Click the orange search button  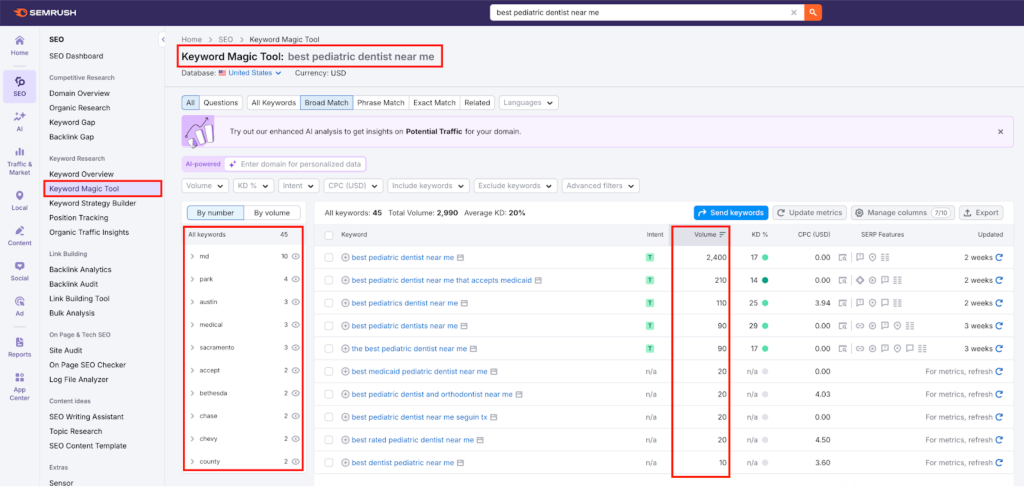tap(813, 12)
